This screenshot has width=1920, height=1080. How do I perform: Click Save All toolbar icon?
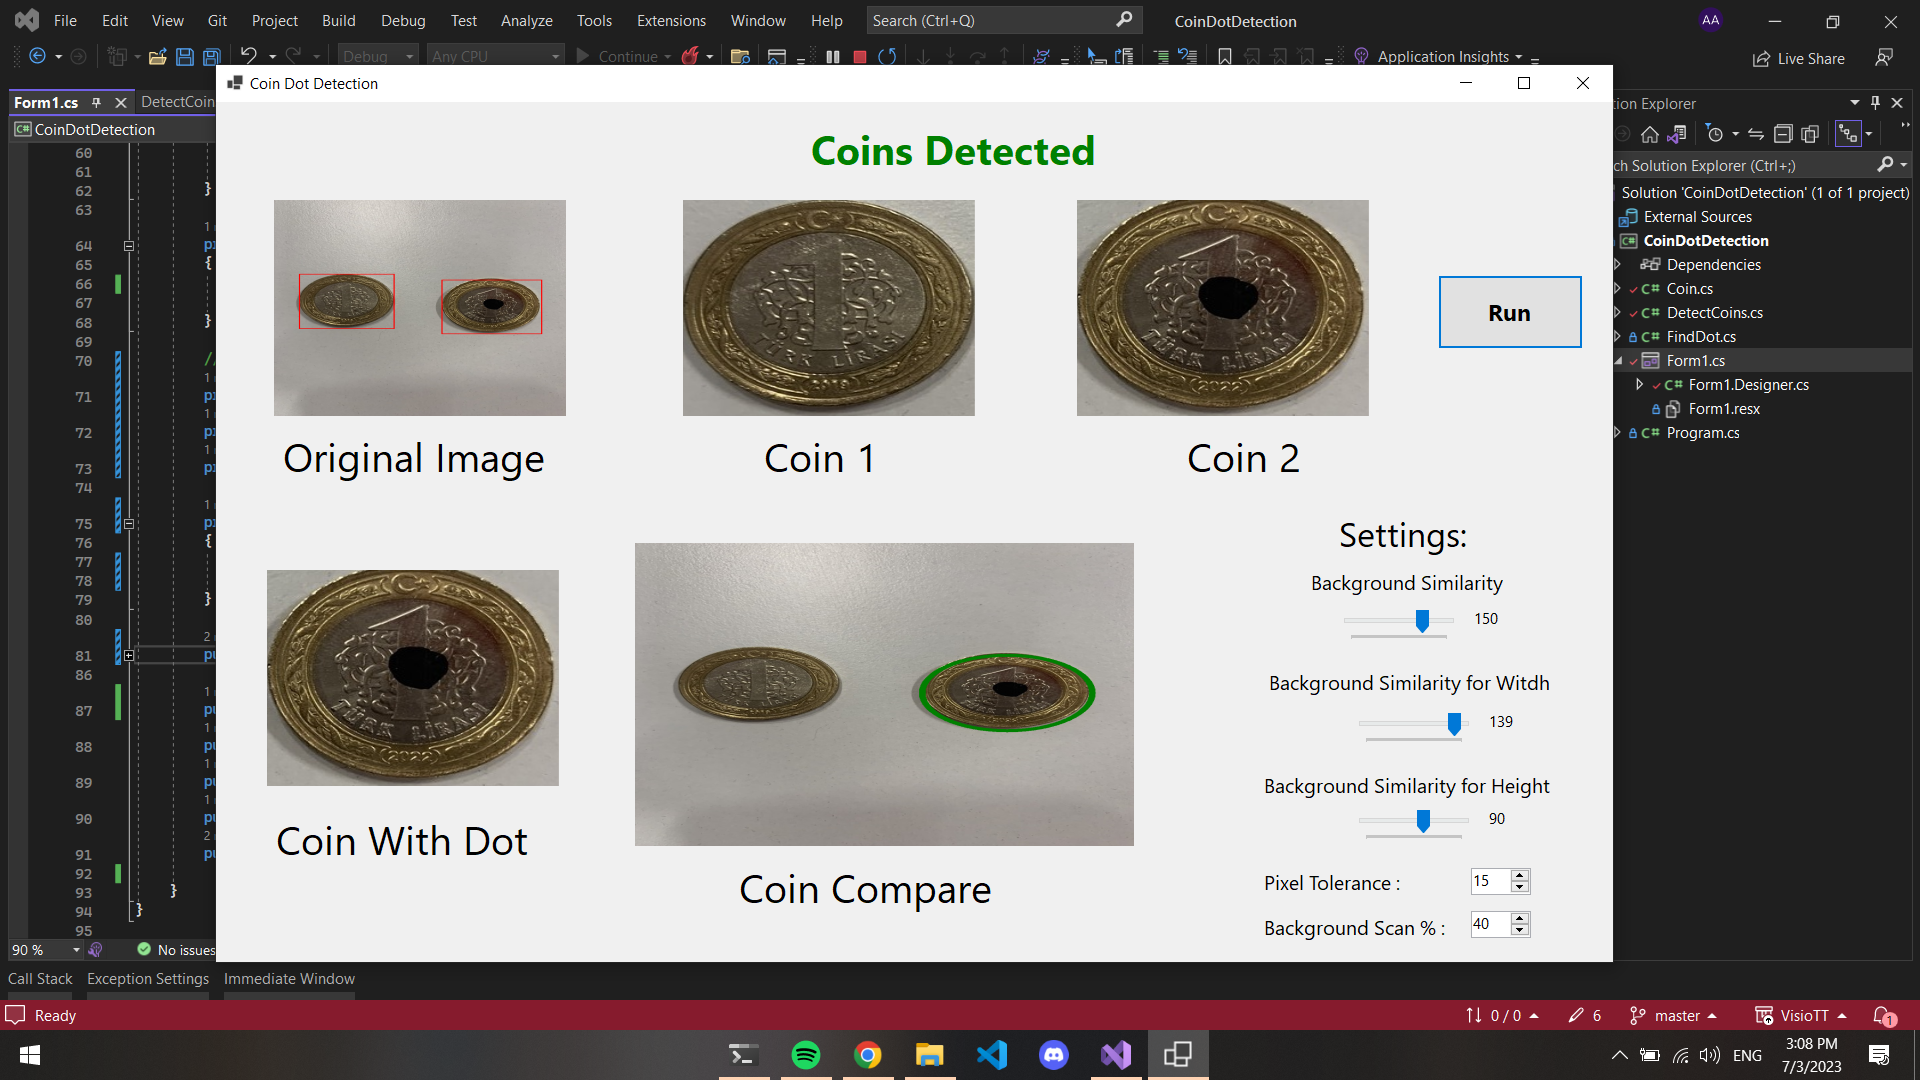point(212,57)
